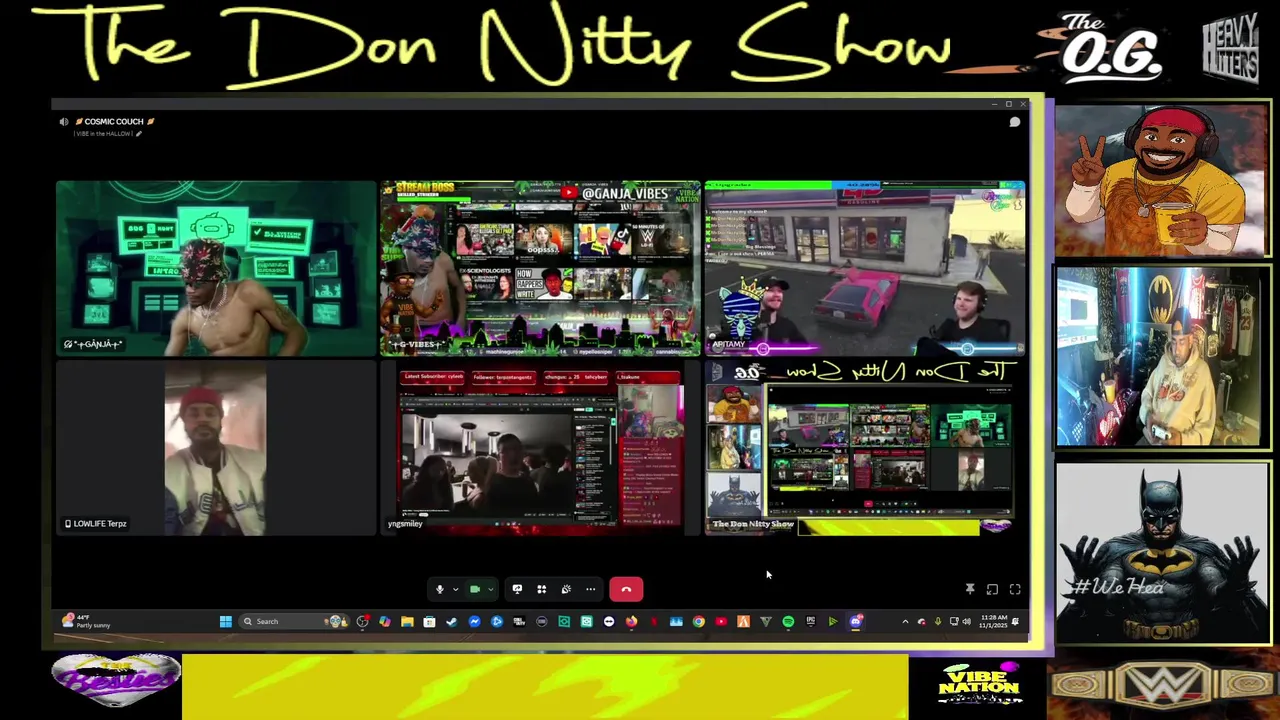Viewport: 1280px width, 720px height.
Task: Select the LOWLIFE Terpz video tile
Action: tap(215, 448)
